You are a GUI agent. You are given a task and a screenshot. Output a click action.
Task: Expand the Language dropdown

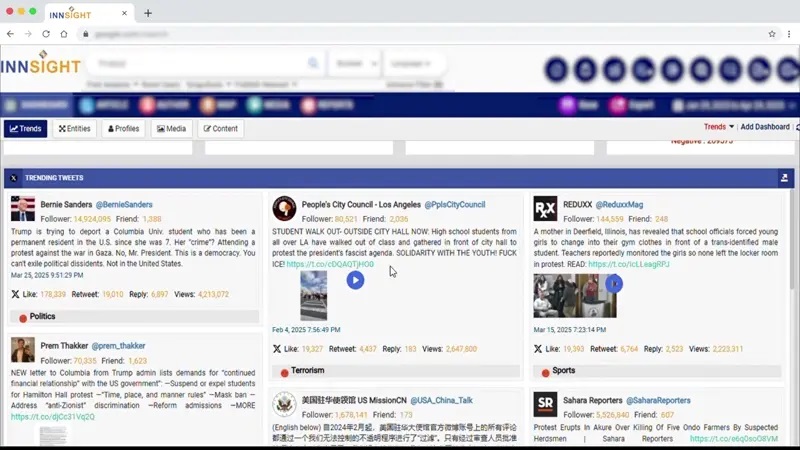tap(413, 63)
